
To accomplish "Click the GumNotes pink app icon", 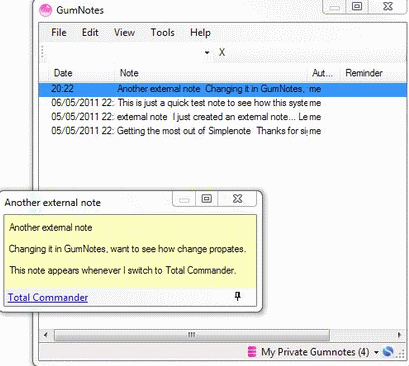I will [45, 10].
